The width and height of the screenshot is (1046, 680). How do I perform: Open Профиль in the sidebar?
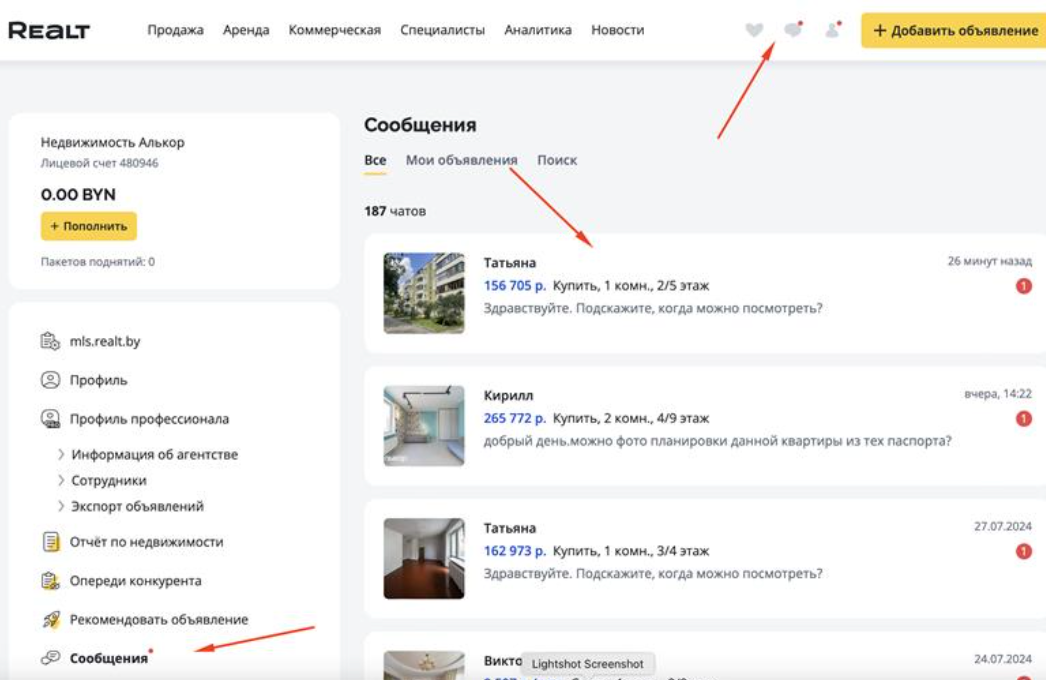coord(99,380)
